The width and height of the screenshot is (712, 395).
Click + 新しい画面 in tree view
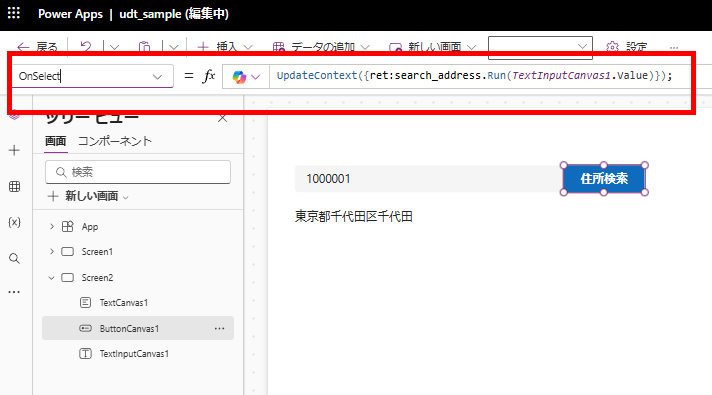[89, 196]
